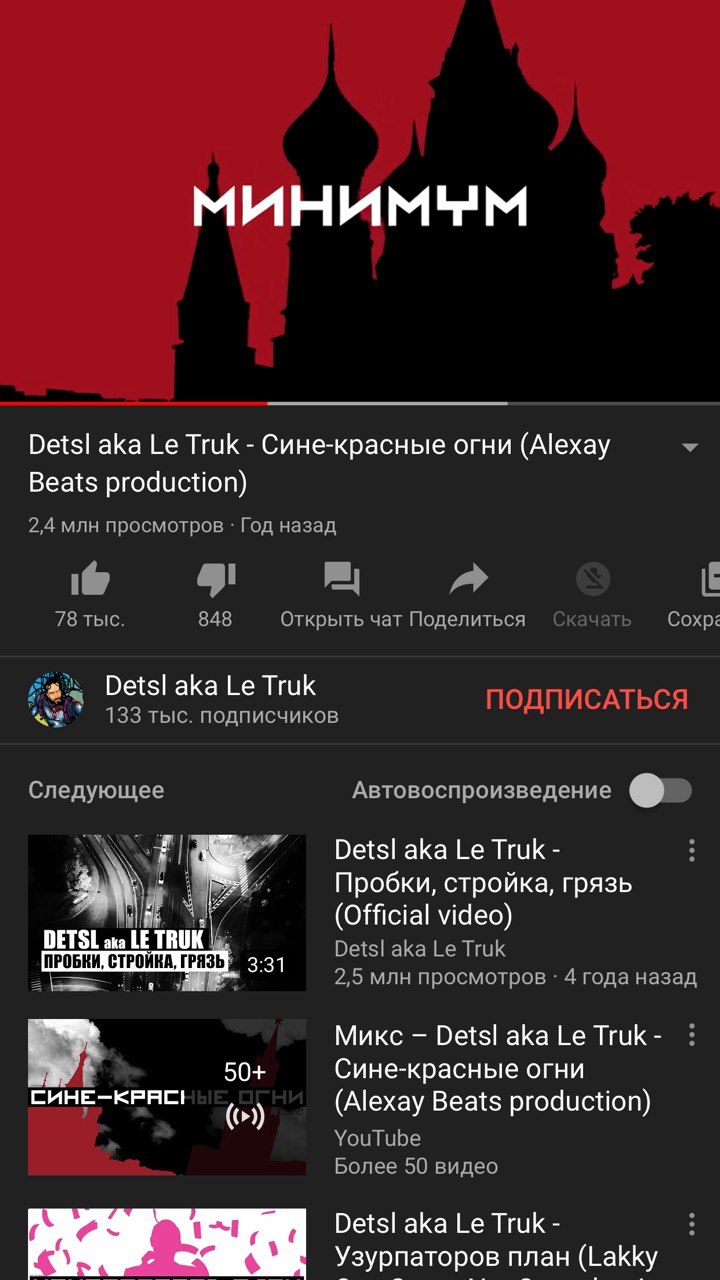Image resolution: width=720 pixels, height=1280 pixels.
Task: Tap the МИНИМУМ video player area
Action: pyautogui.click(x=360, y=200)
